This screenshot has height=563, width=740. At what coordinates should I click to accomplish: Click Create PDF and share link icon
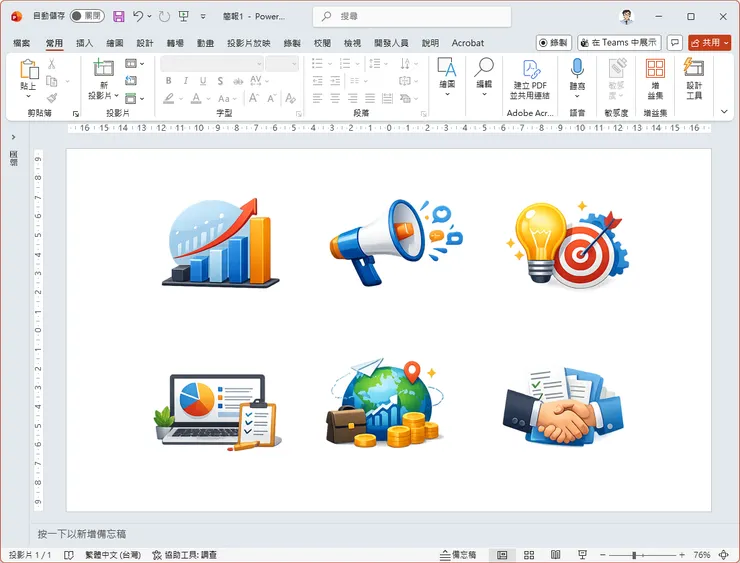[530, 69]
